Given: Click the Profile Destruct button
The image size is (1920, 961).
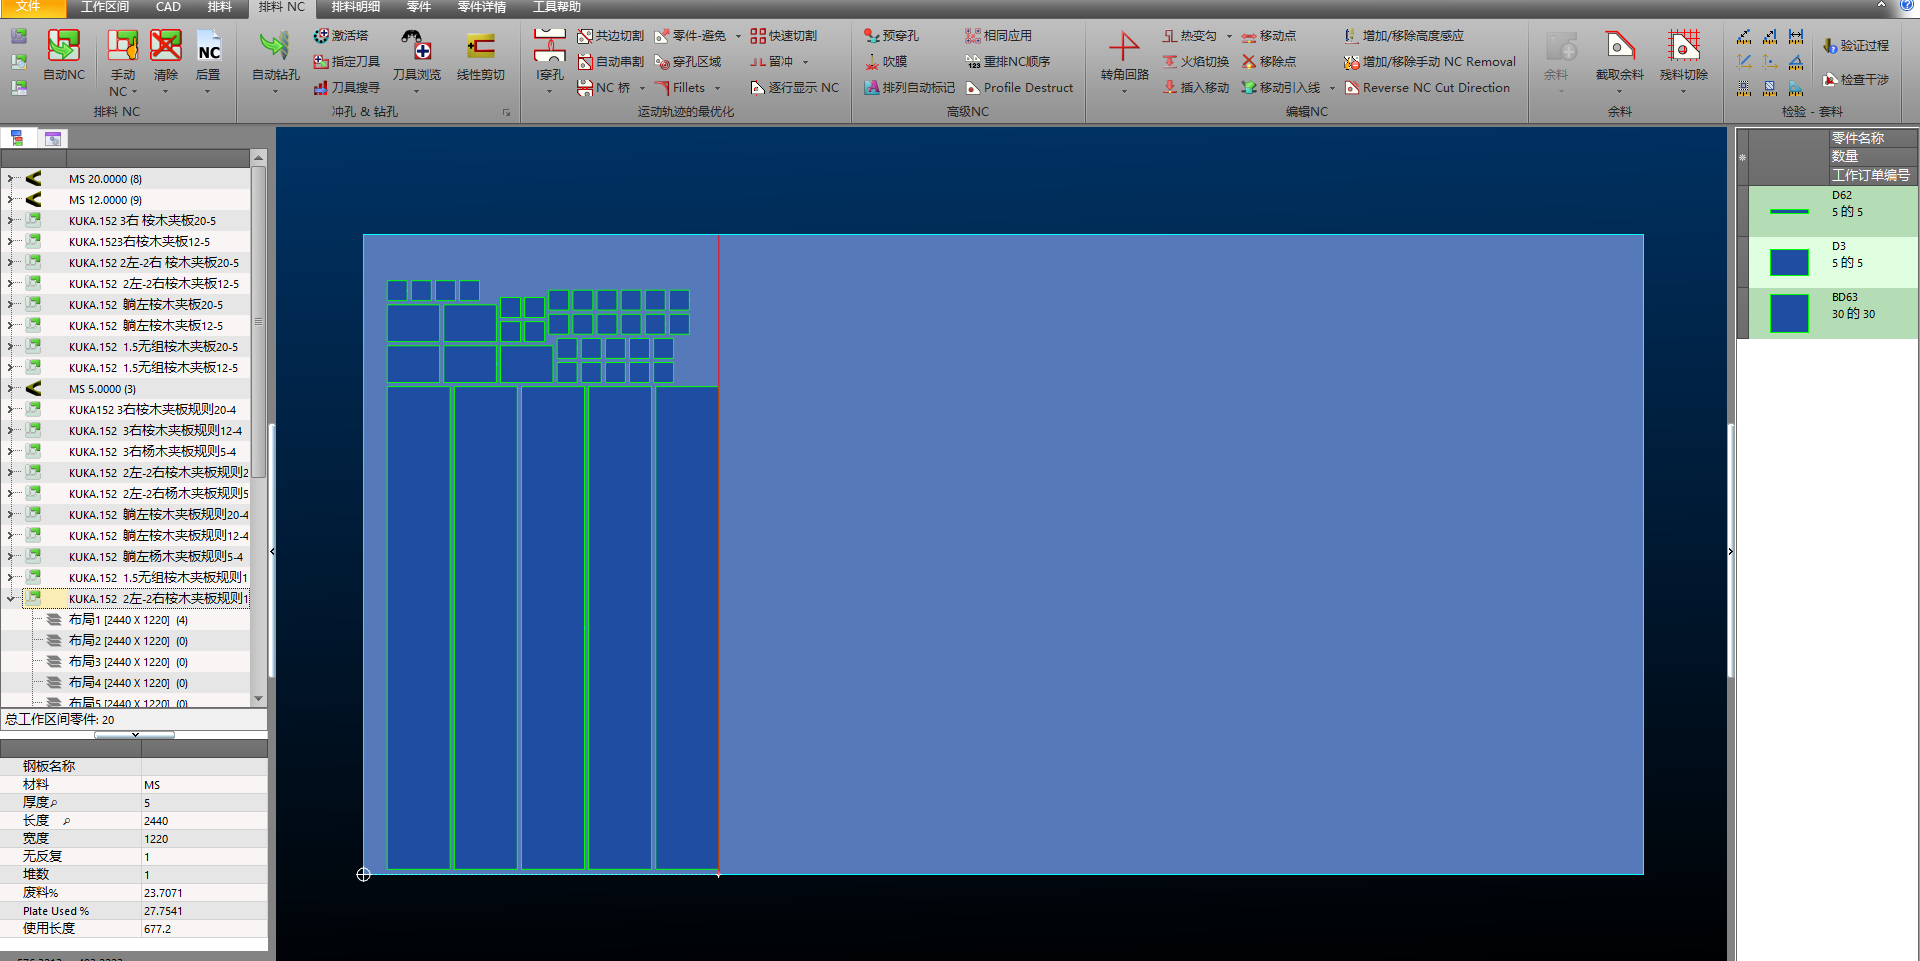Looking at the screenshot, I should click(1020, 88).
